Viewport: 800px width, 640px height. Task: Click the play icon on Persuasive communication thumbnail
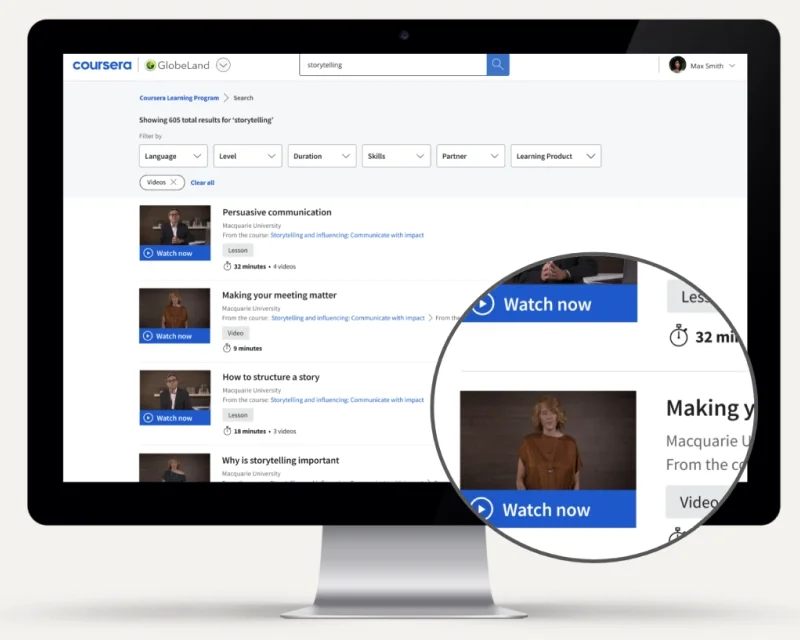(x=147, y=253)
